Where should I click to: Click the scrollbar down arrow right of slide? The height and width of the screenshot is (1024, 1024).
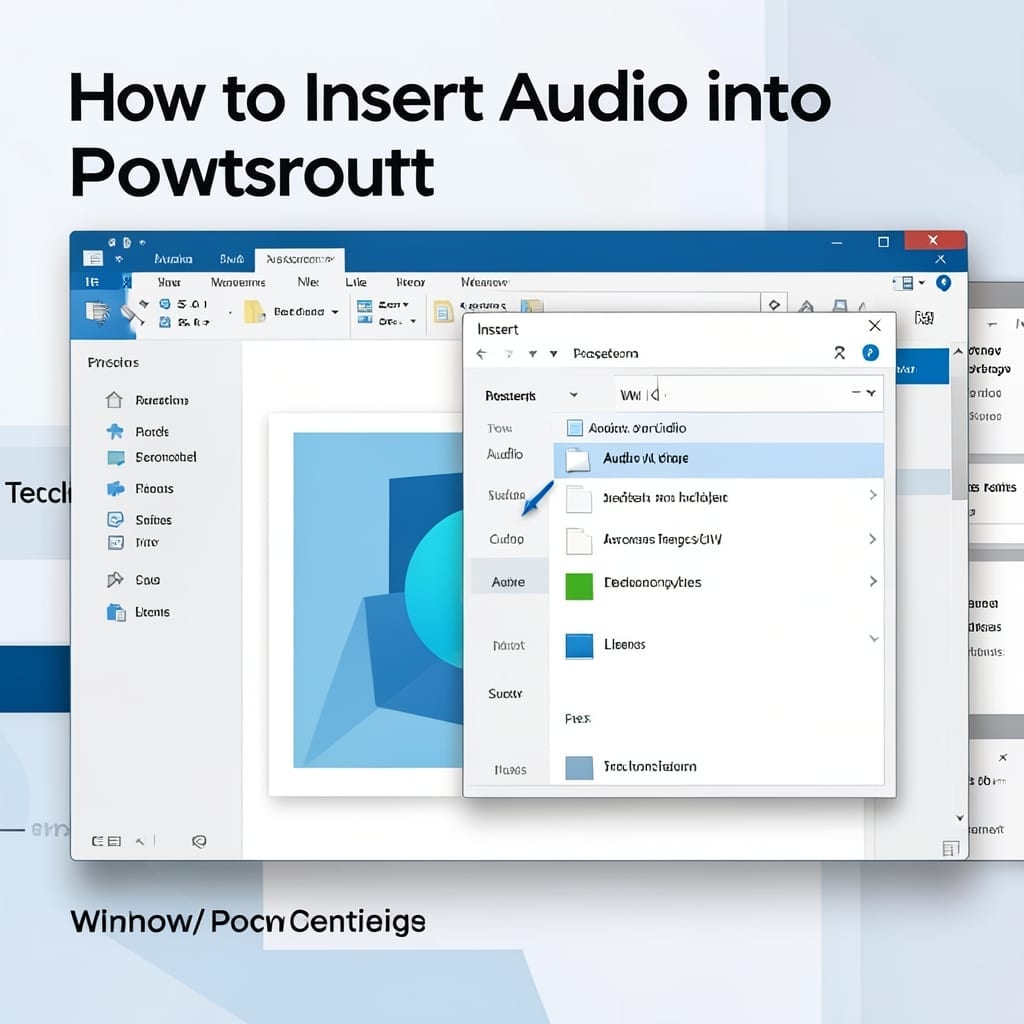(x=959, y=818)
